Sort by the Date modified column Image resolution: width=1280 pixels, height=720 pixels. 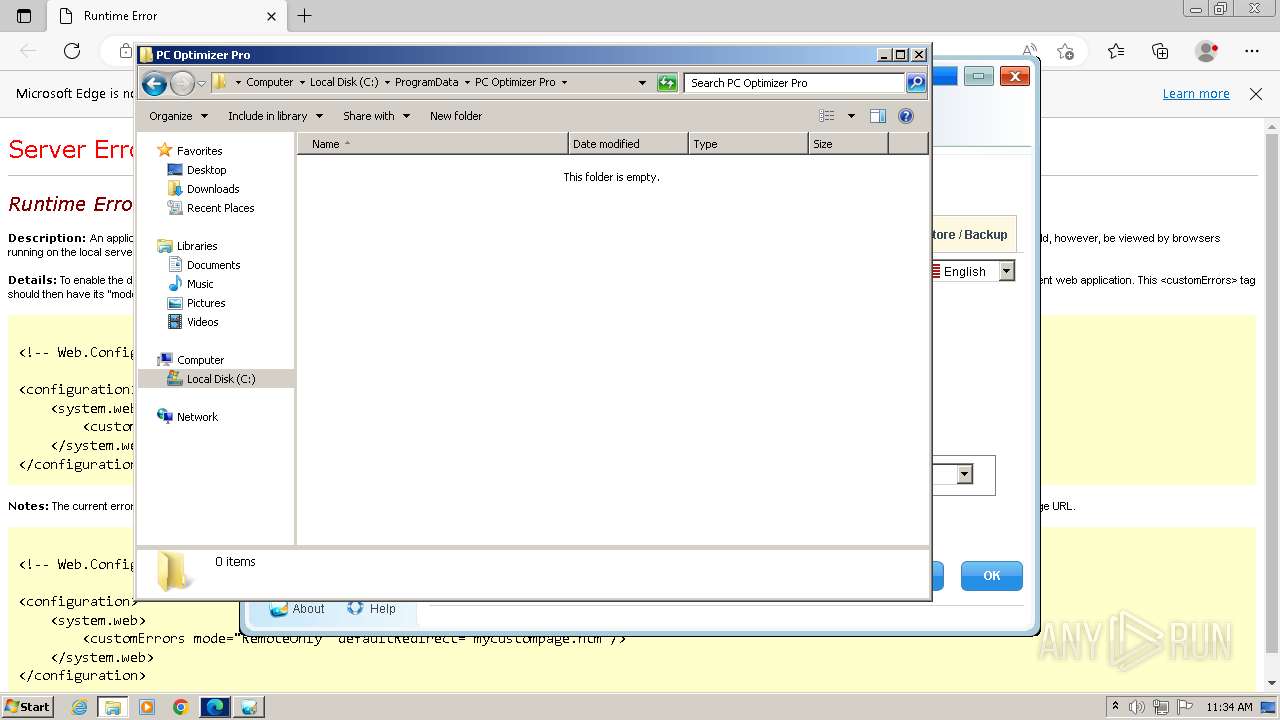[x=628, y=144]
